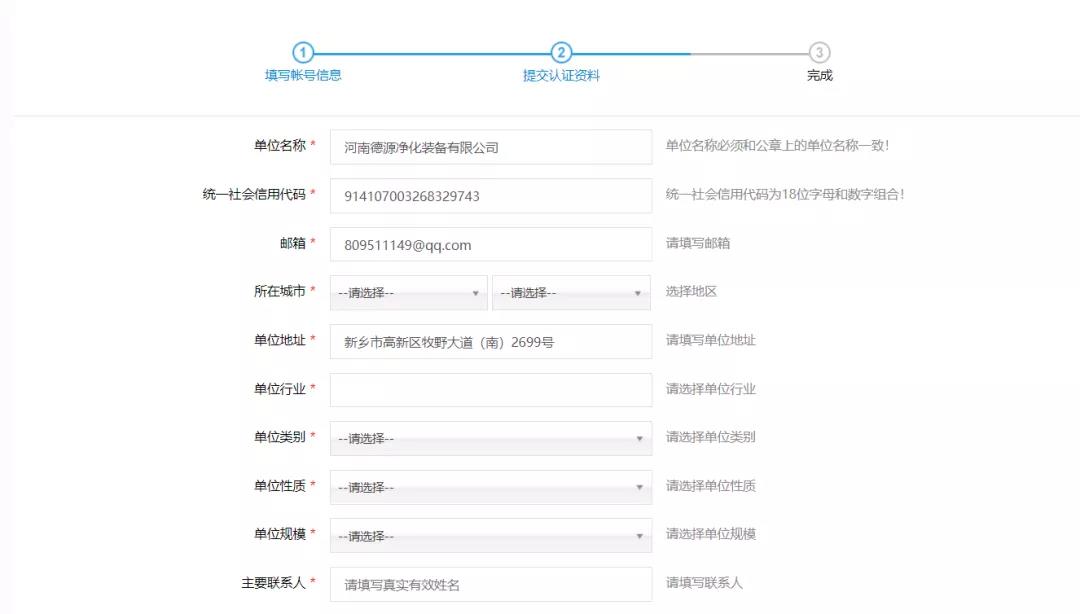Focus the 统一社会信用代码 field
Screen dimensions: 1080x614
[490, 196]
